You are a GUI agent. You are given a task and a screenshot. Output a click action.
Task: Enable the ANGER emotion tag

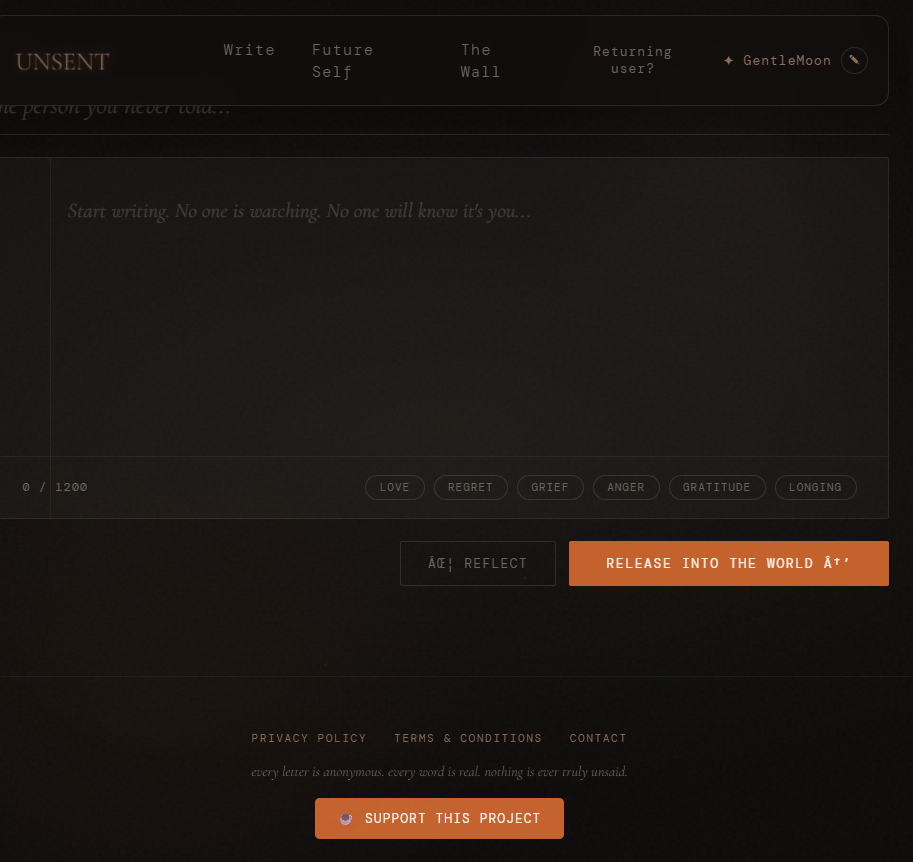tap(626, 487)
